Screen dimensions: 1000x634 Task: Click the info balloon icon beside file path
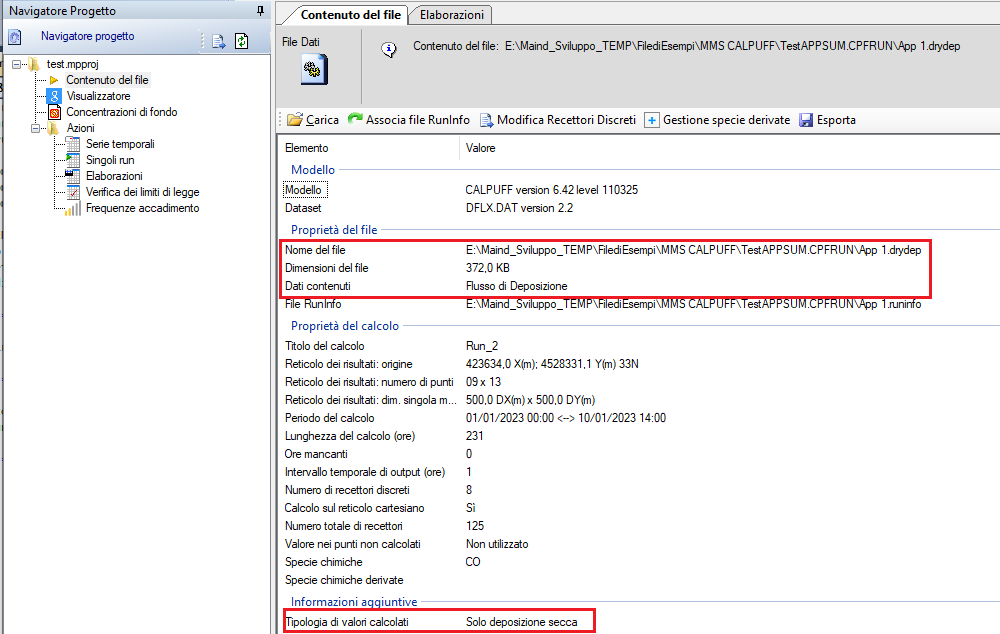(390, 48)
